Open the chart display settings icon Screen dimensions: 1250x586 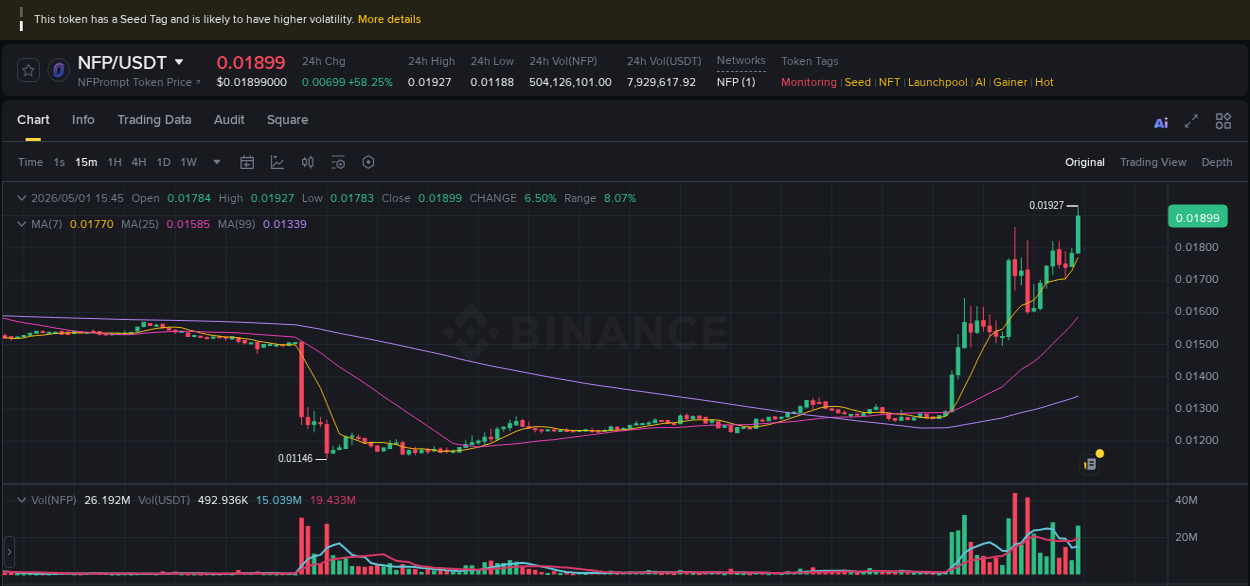coord(338,162)
